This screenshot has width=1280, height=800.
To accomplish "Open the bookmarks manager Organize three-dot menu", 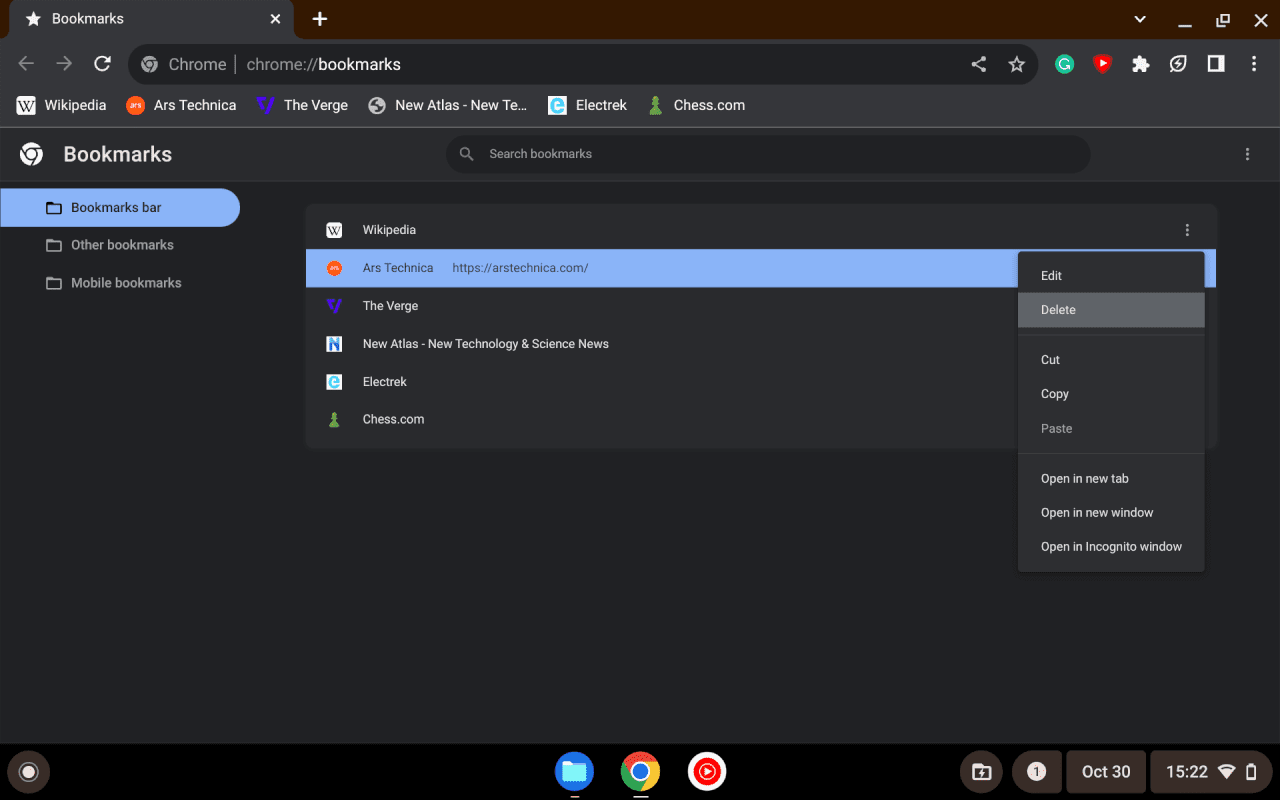I will [x=1247, y=154].
